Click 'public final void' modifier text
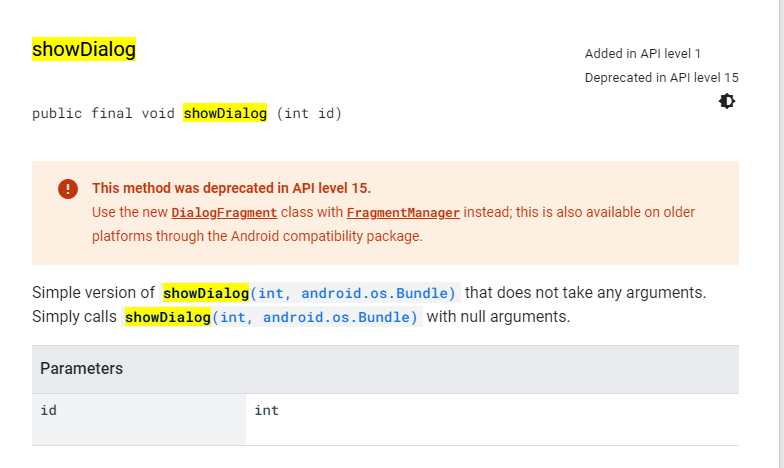 click(104, 114)
